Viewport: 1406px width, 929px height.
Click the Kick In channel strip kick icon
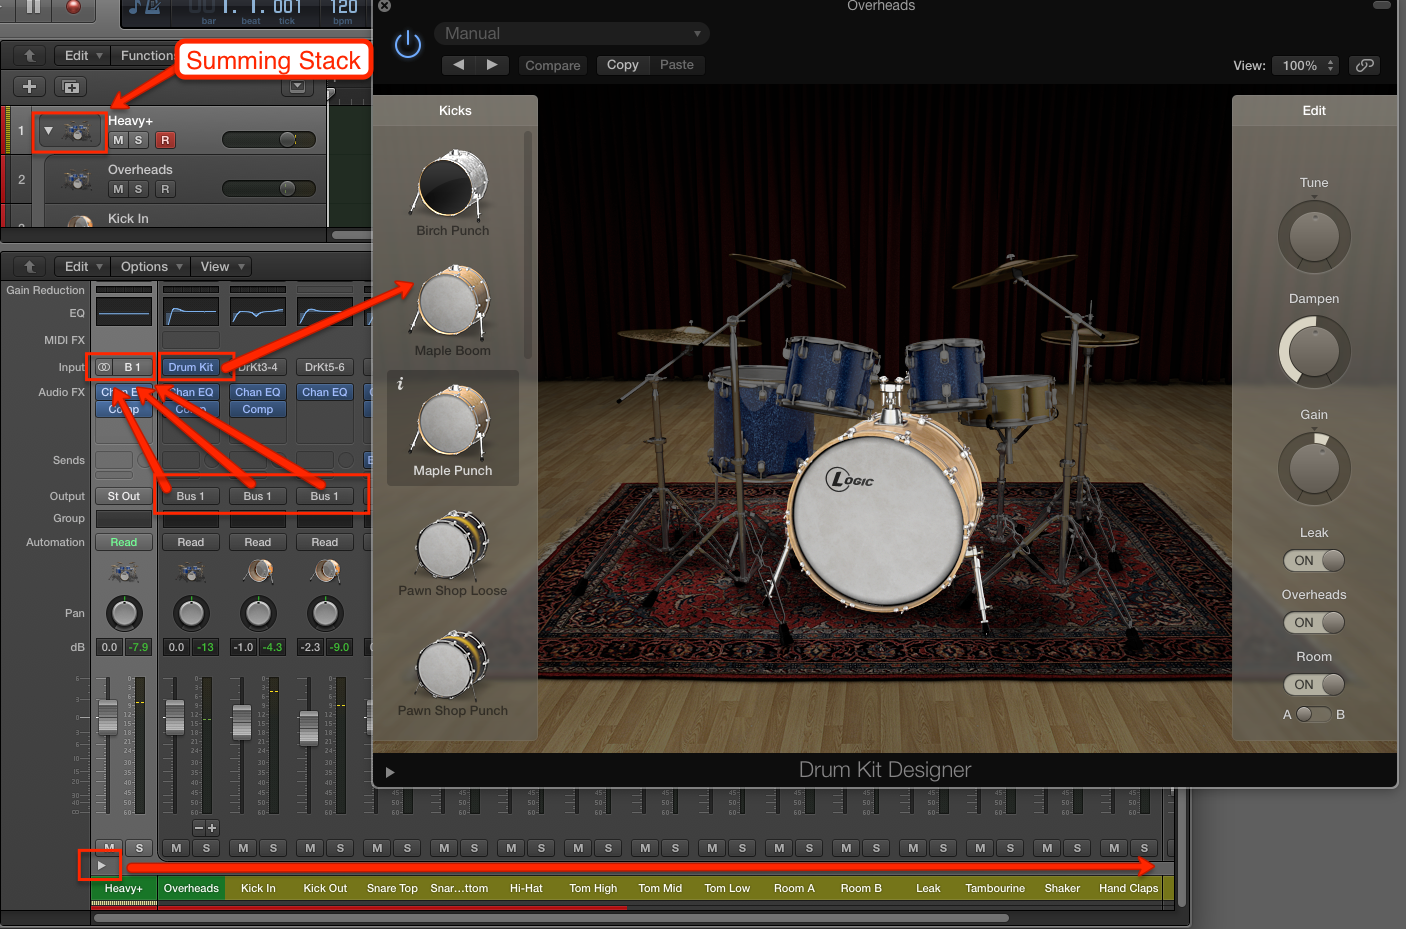click(258, 571)
